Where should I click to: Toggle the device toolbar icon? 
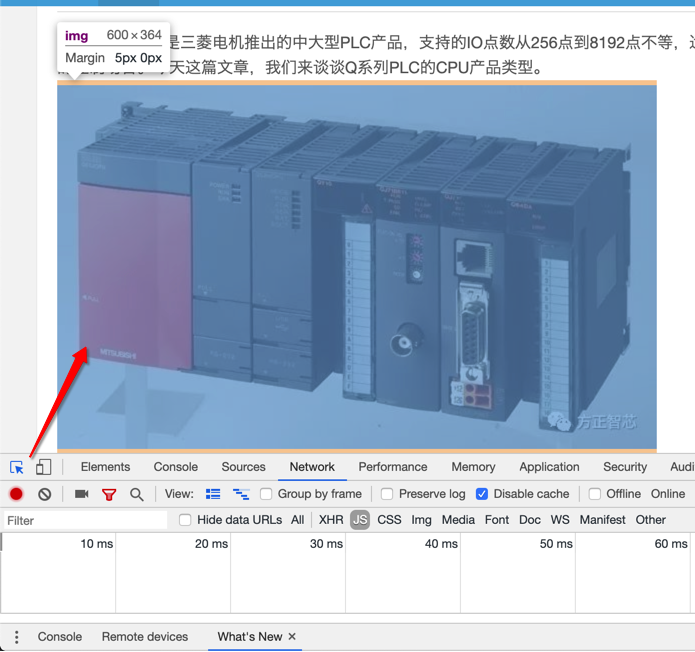pos(43,467)
